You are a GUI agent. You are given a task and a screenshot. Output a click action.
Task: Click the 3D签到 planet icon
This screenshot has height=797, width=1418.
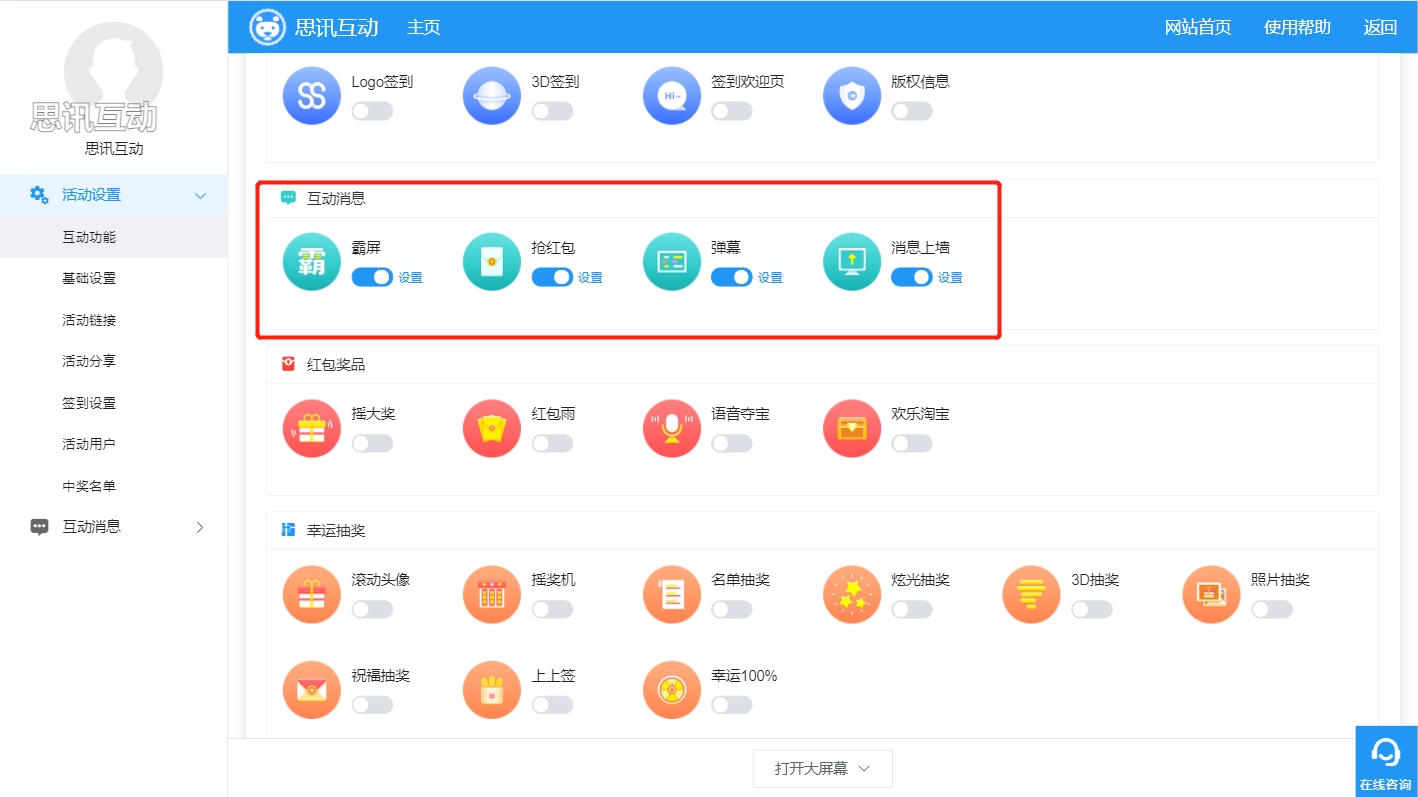point(492,96)
